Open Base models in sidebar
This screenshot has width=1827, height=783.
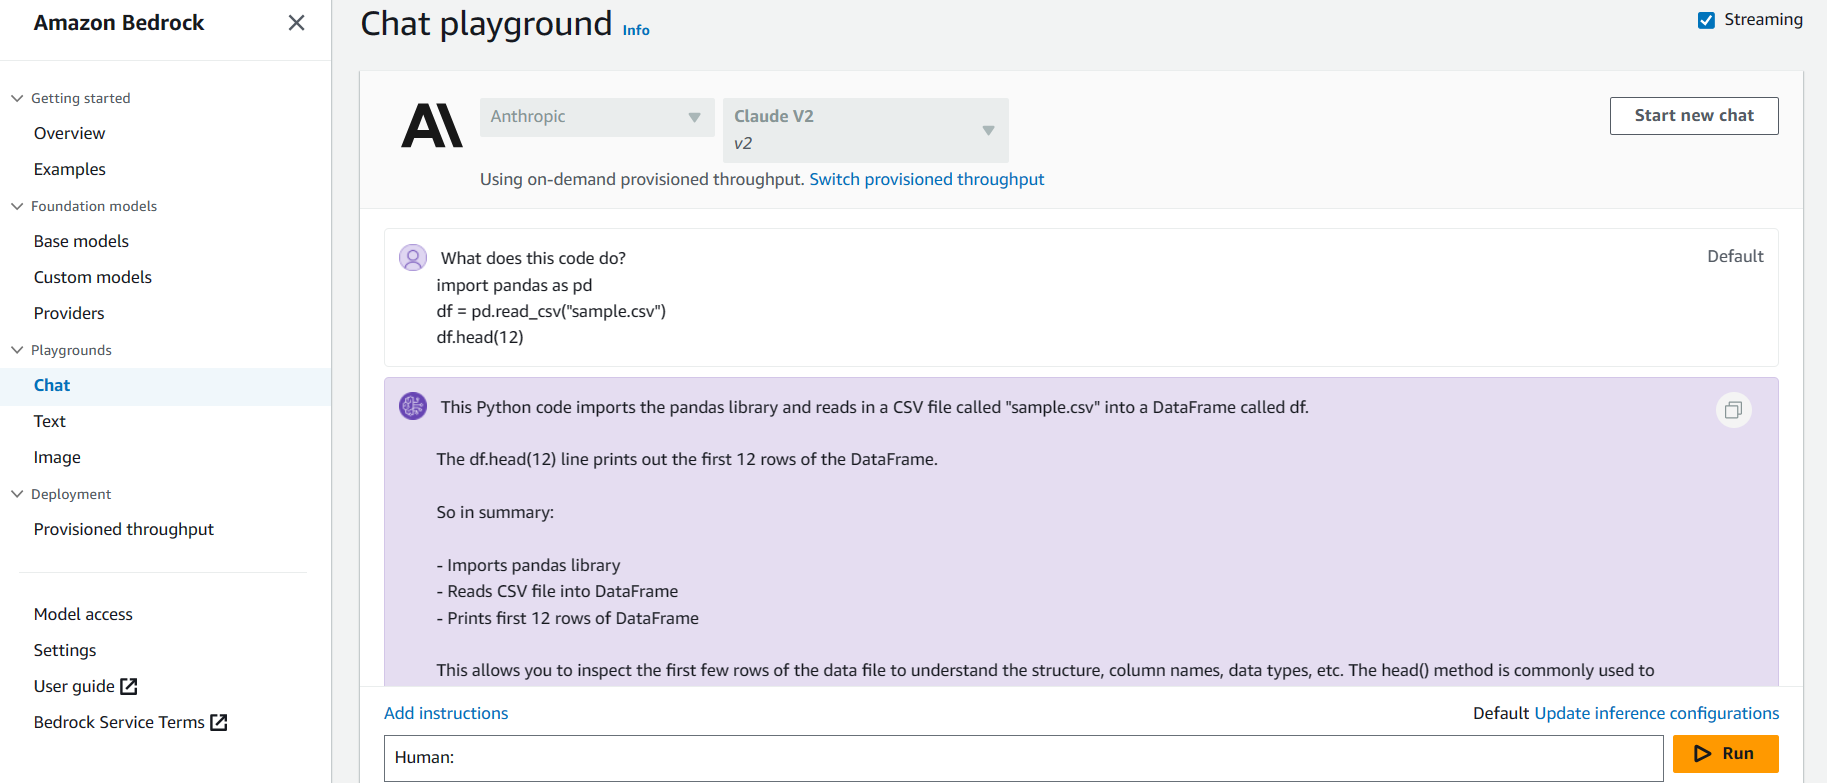pyautogui.click(x=81, y=241)
